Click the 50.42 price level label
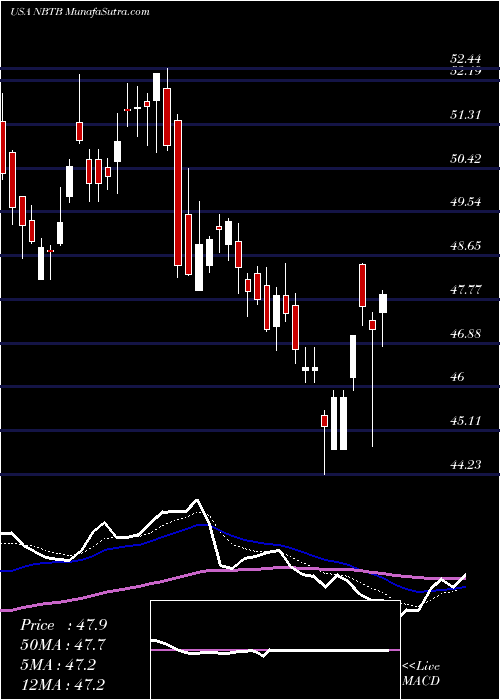500x700 pixels. [466, 158]
